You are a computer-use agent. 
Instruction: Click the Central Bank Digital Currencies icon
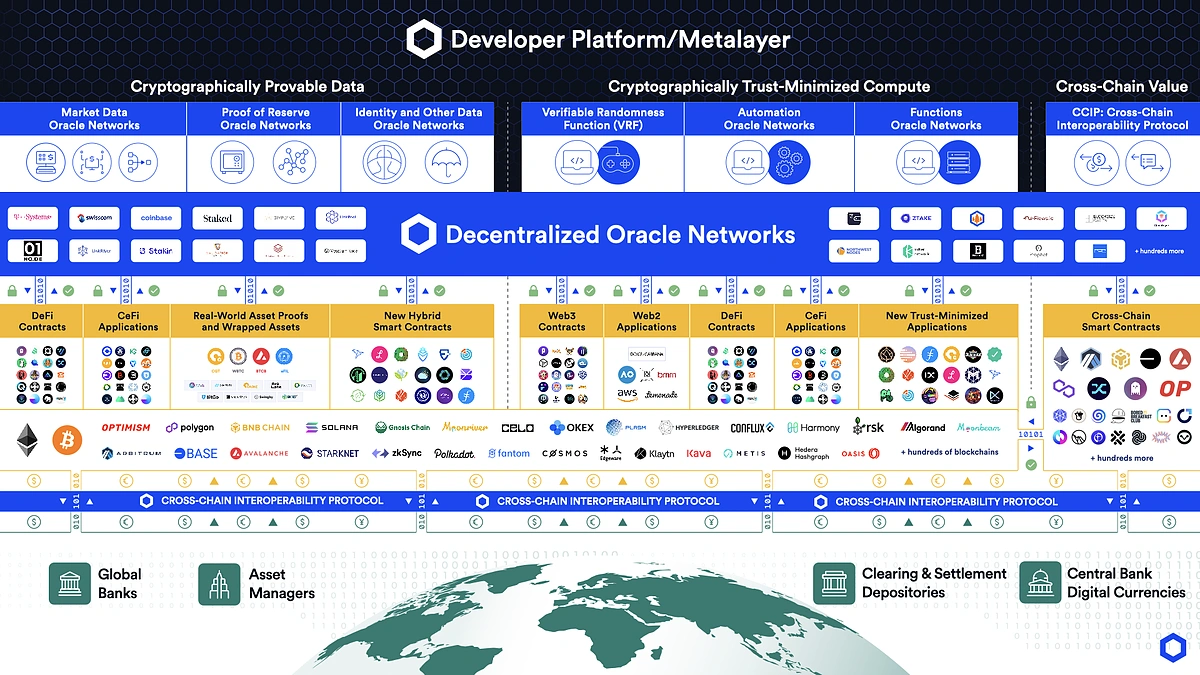point(1040,583)
